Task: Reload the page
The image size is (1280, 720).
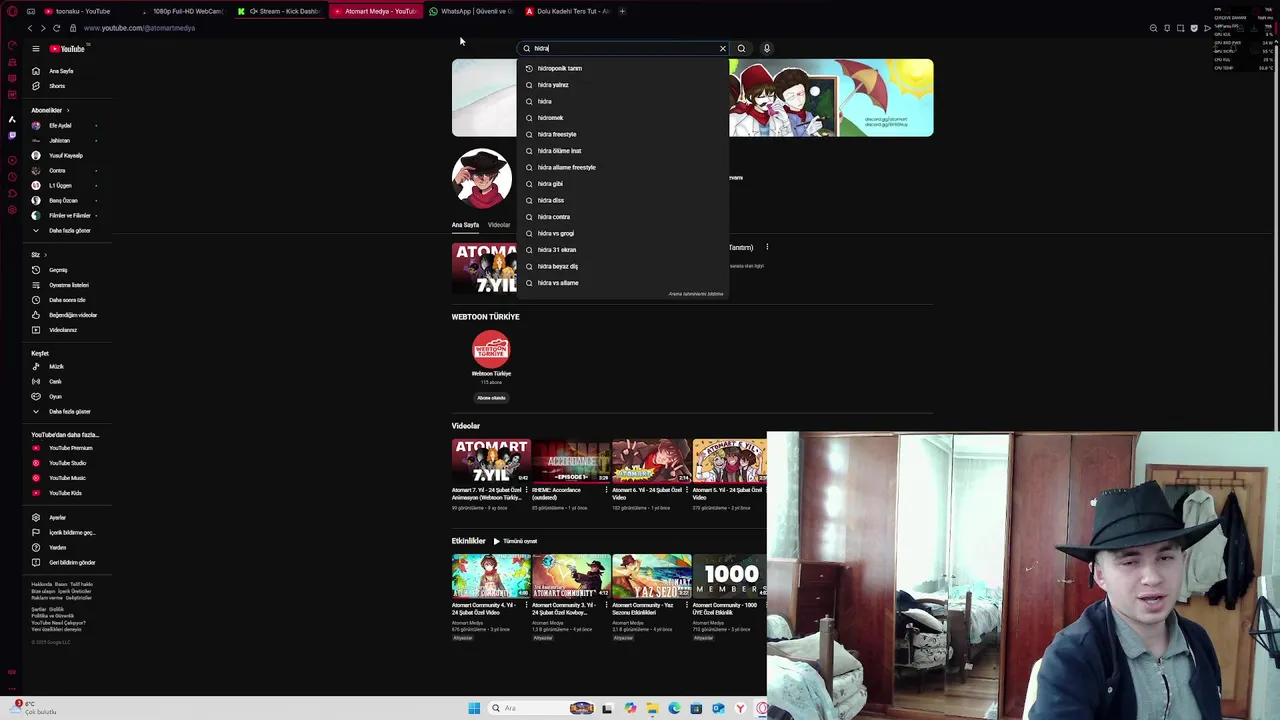Action: [56, 28]
